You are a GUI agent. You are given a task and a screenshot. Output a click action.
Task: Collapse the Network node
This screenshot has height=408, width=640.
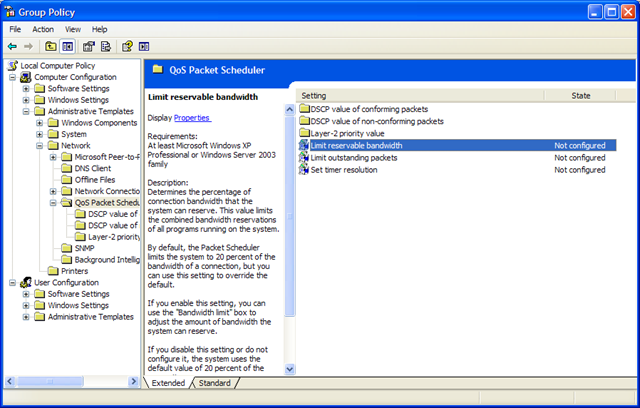tap(40, 146)
